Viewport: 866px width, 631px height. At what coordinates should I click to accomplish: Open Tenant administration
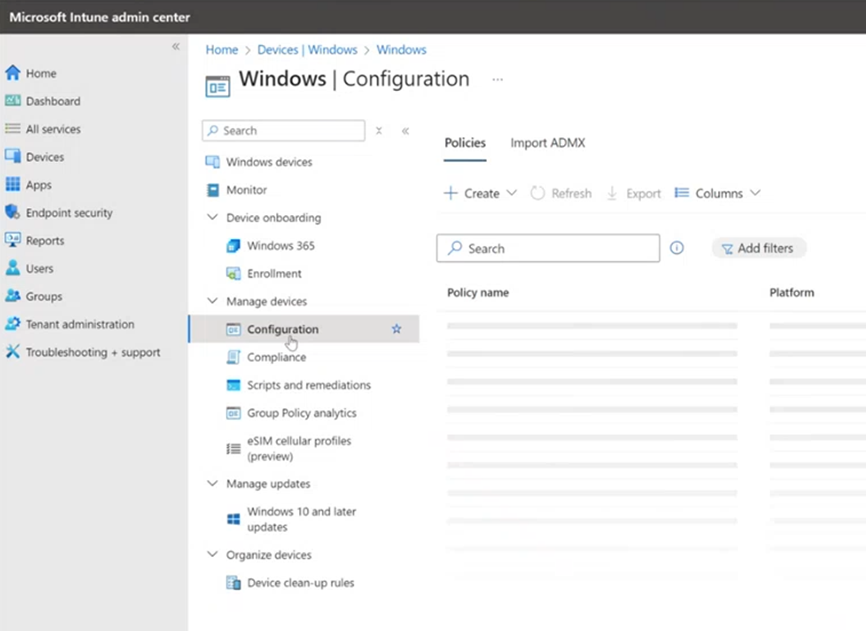point(80,324)
